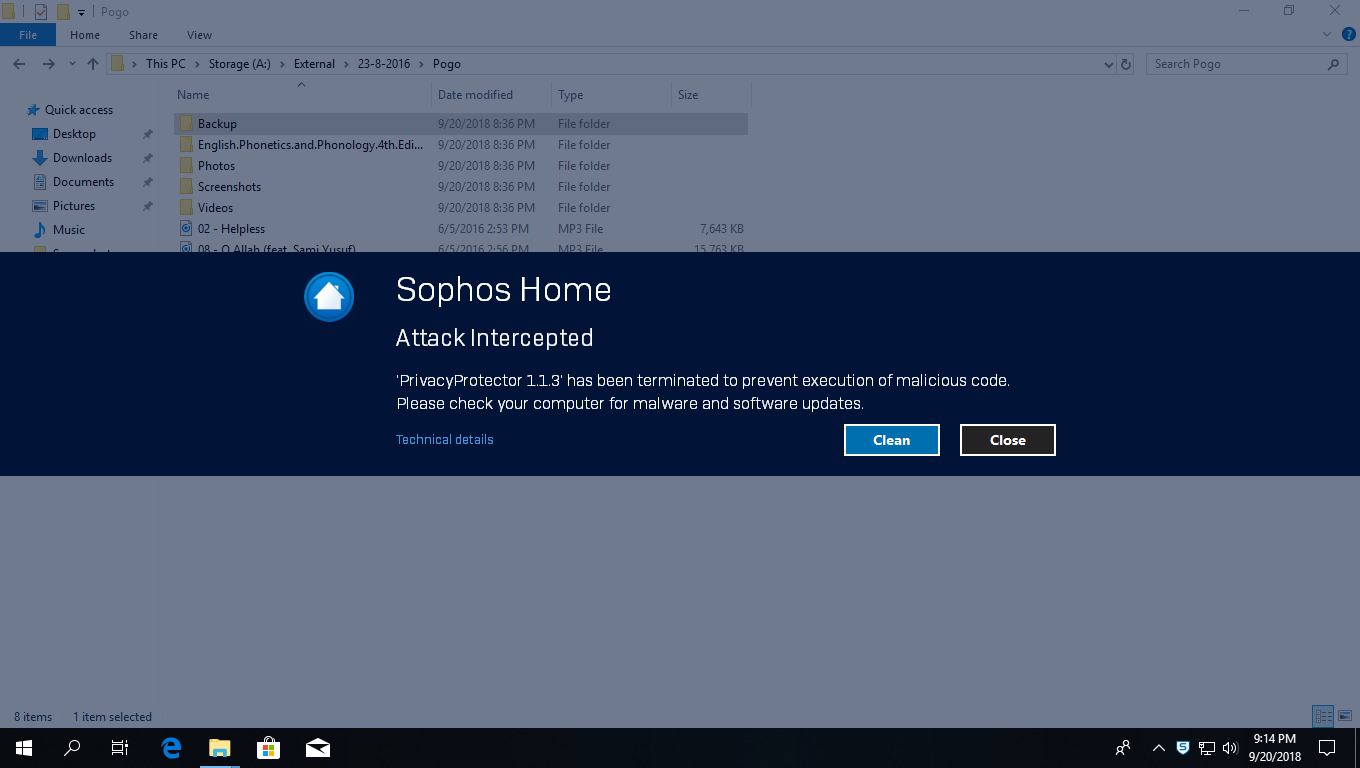Navigate to Storage (A:) in address bar
1360x768 pixels.
(x=240, y=64)
